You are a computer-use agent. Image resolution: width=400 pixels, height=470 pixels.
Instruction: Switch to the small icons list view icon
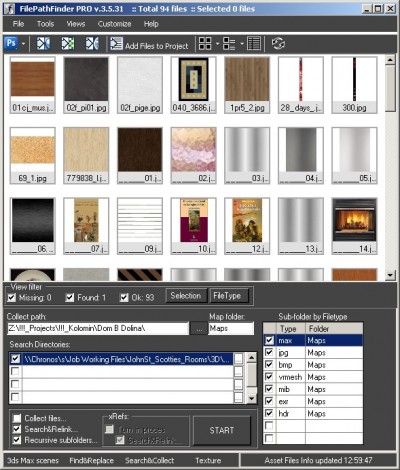229,44
